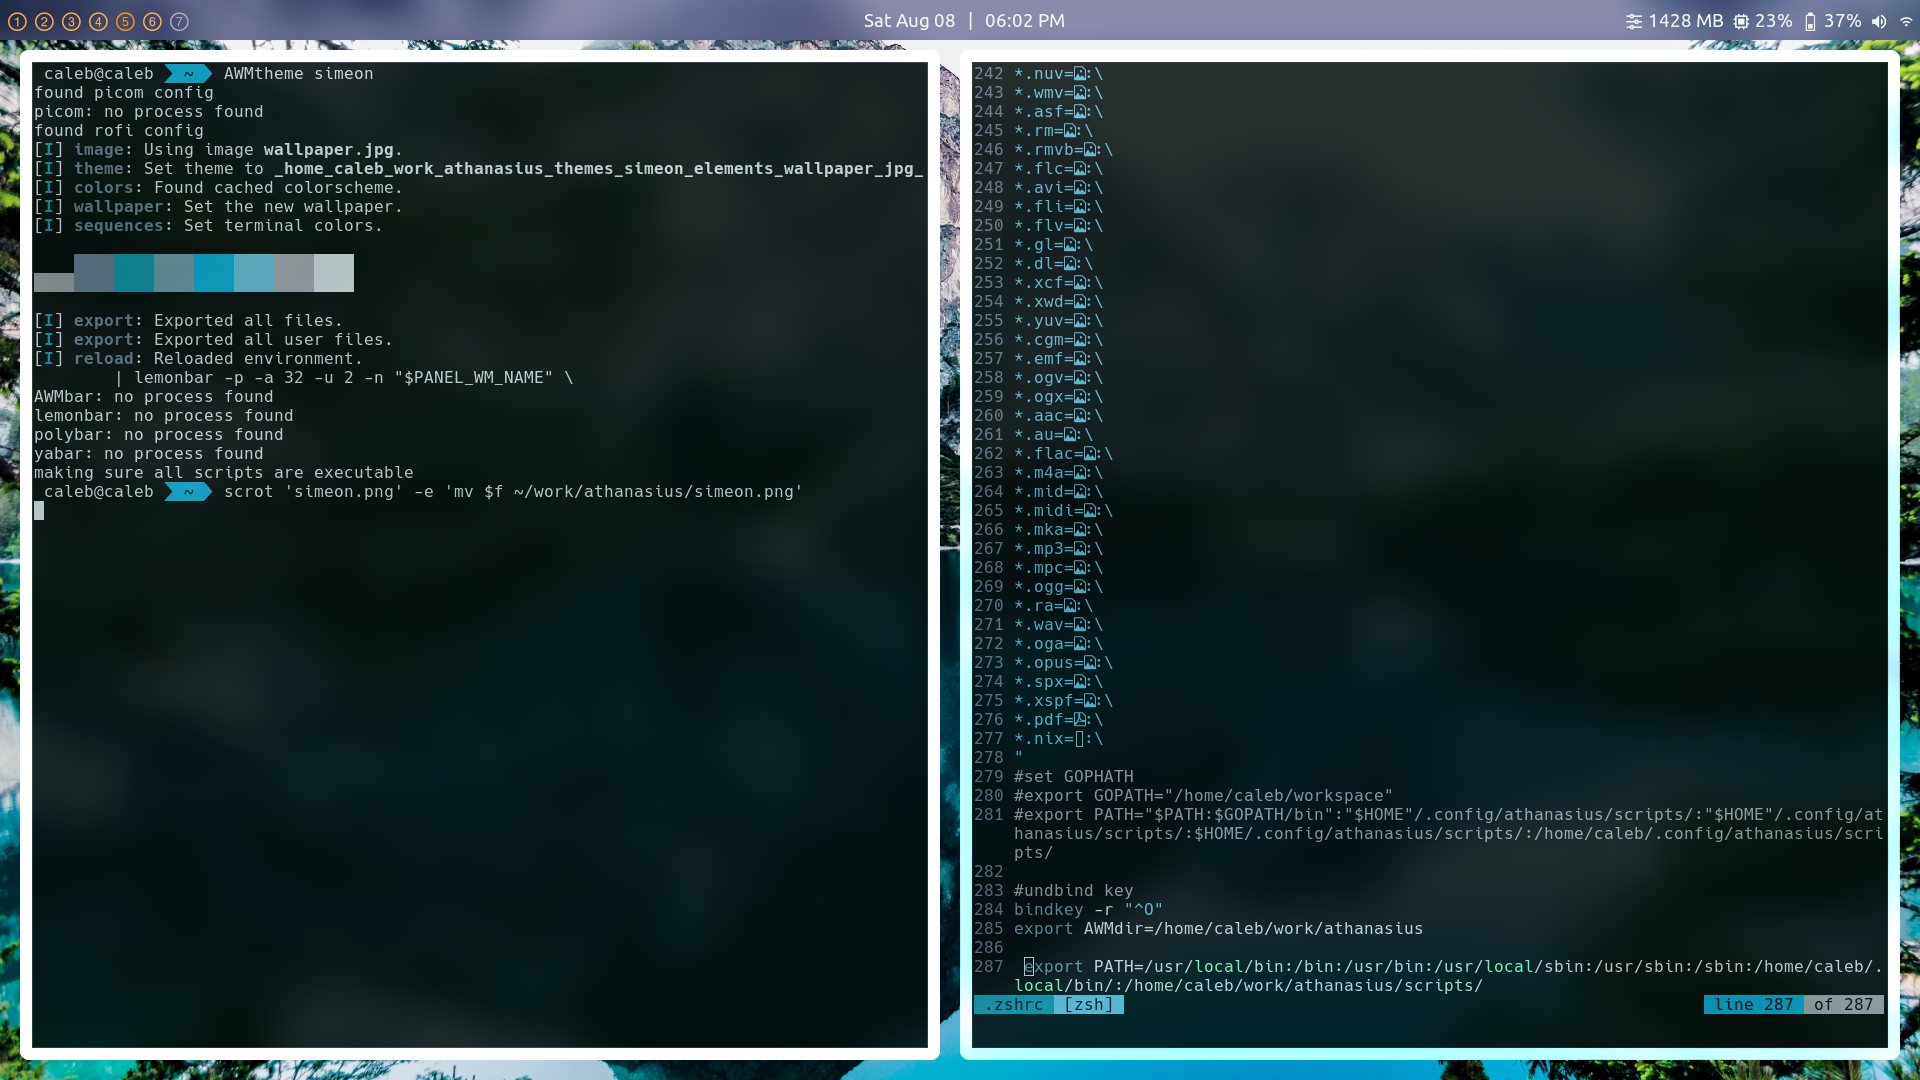Image resolution: width=1920 pixels, height=1080 pixels.
Task: Click the line 287 status indicator
Action: coord(1753,1005)
